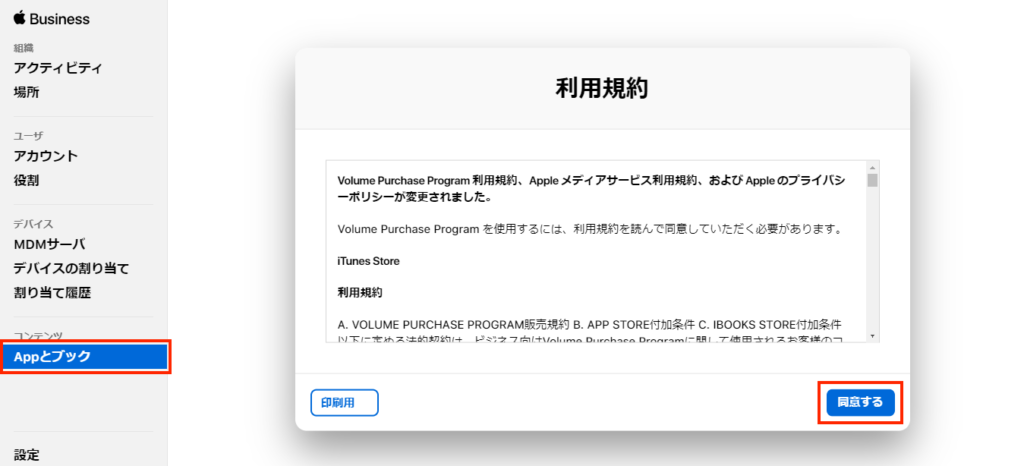Click the Apple Business logo
This screenshot has width=1024, height=466.
pos(52,19)
